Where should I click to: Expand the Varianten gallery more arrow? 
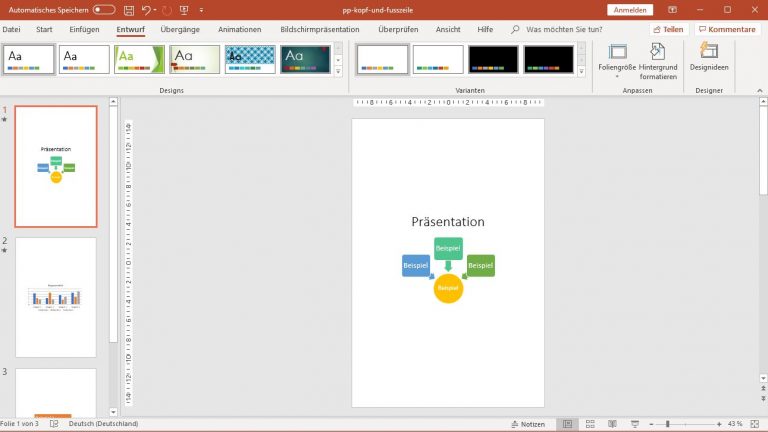click(x=581, y=72)
